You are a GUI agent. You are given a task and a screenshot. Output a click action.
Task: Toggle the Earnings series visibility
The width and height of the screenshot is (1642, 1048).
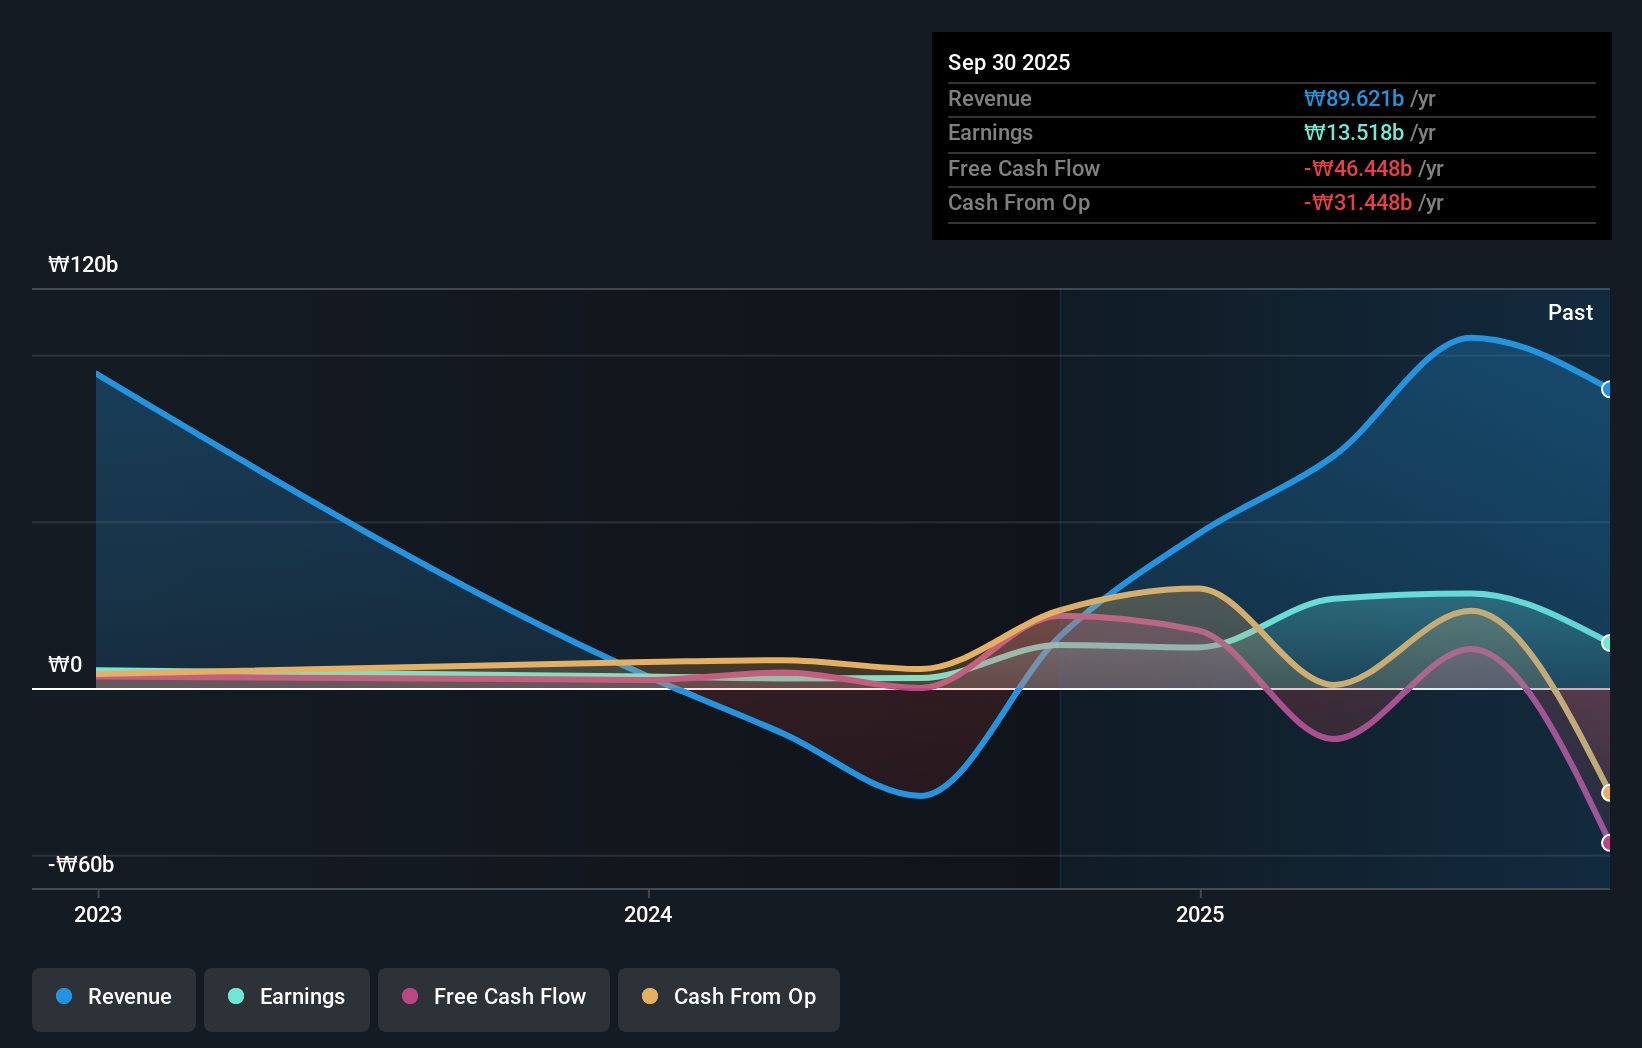(x=286, y=997)
